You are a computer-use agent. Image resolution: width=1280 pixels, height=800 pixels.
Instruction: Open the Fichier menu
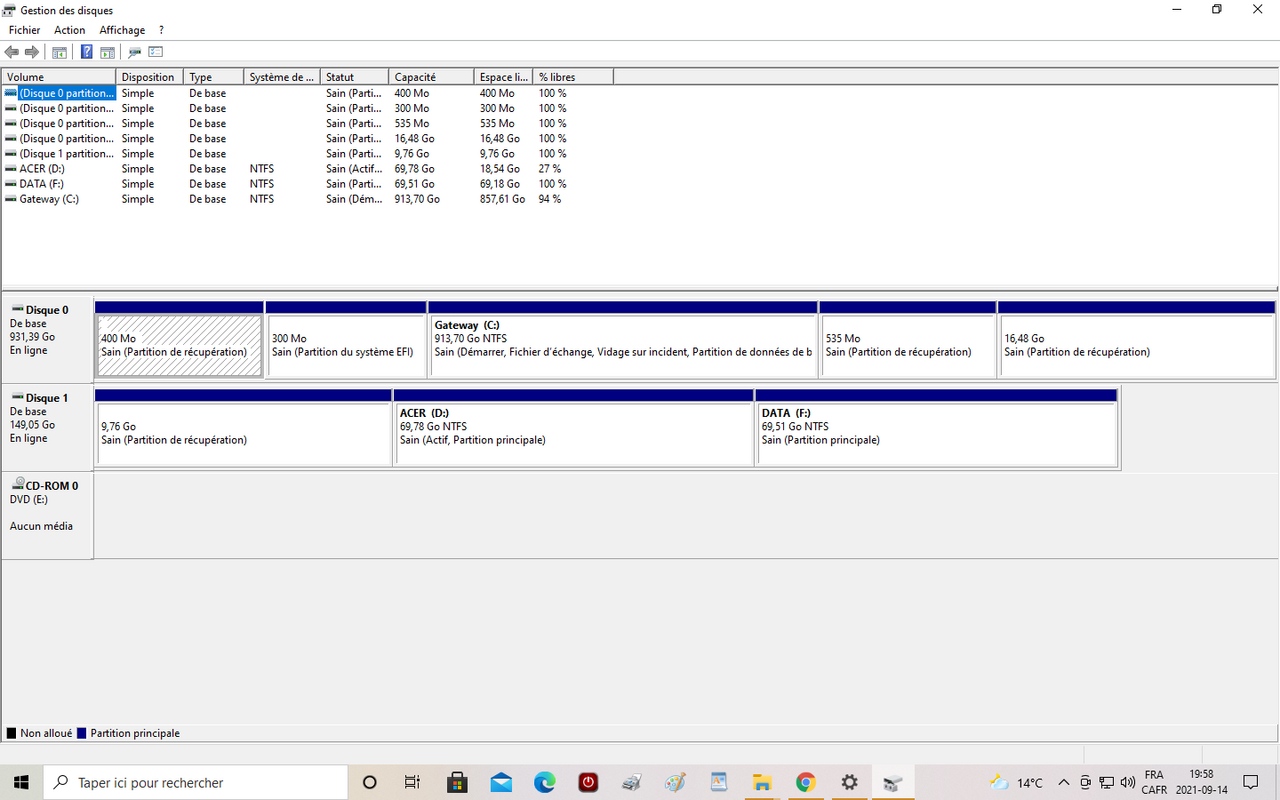25,30
